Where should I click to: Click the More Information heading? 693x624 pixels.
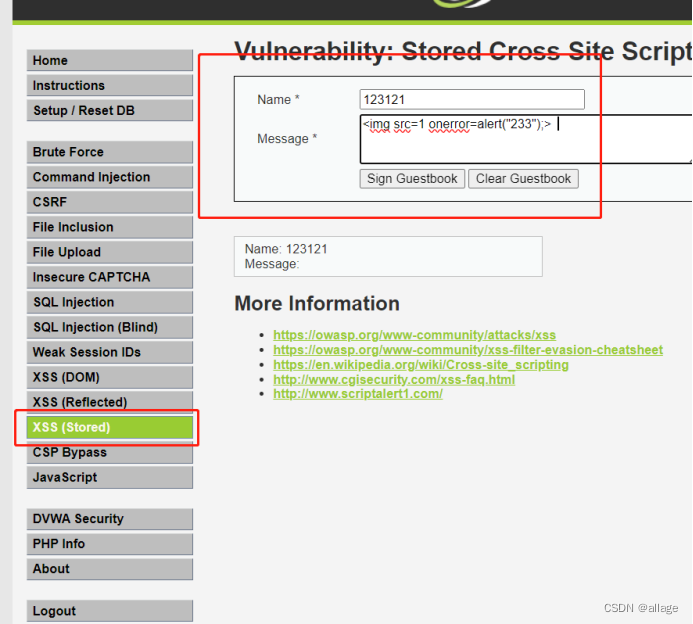[x=317, y=304]
